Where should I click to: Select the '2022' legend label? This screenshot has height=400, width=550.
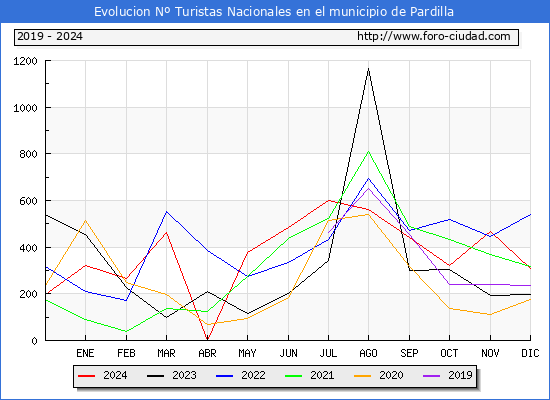coord(253,375)
